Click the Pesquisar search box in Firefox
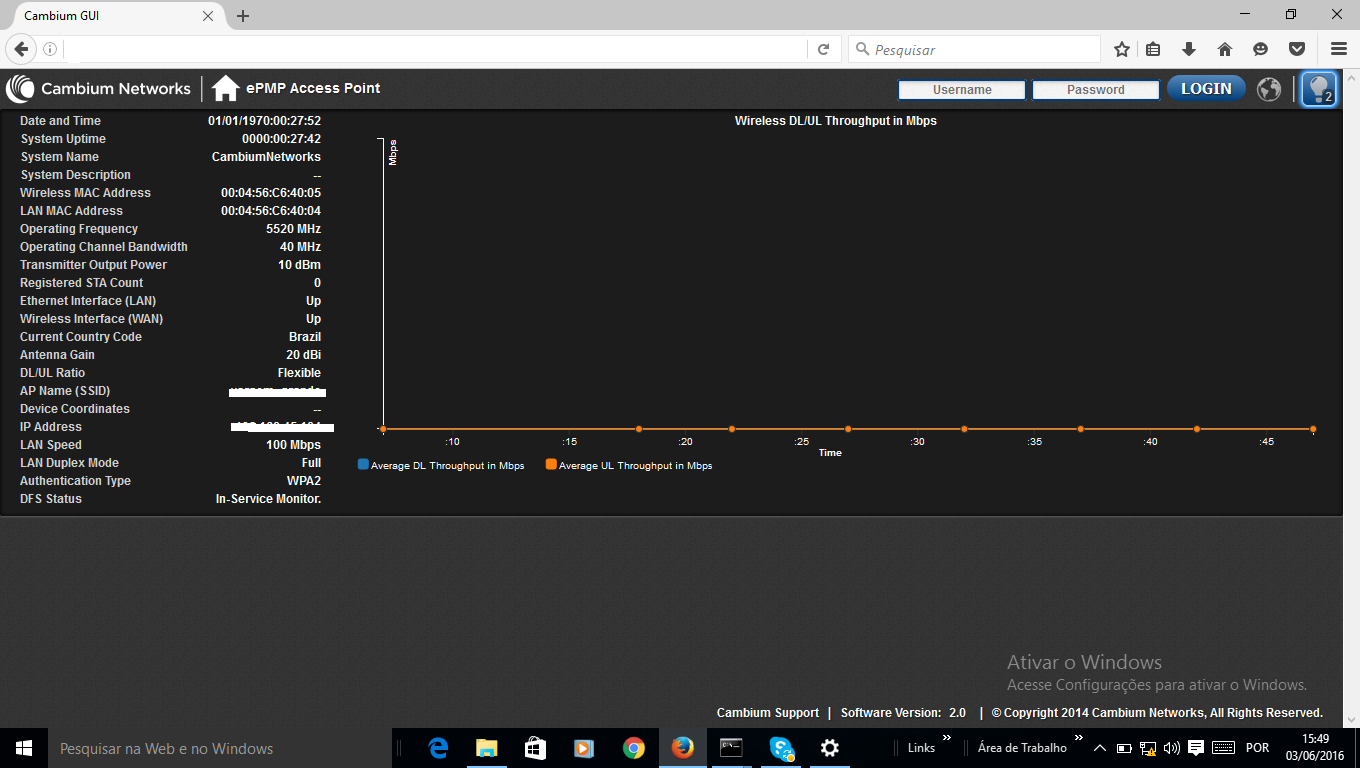The height and width of the screenshot is (768, 1360). tap(974, 49)
